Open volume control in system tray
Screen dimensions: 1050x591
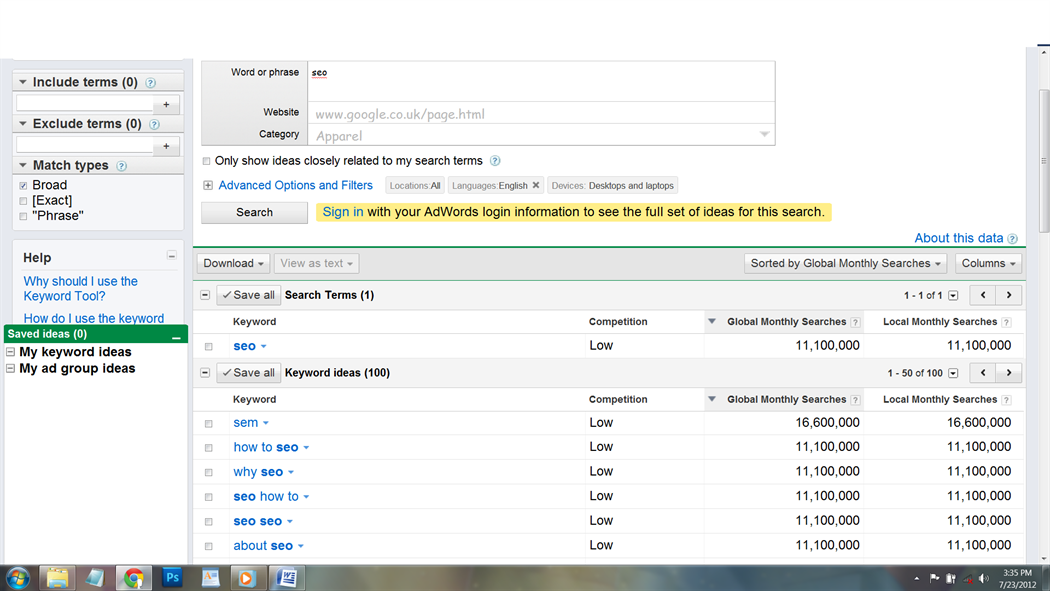983,579
